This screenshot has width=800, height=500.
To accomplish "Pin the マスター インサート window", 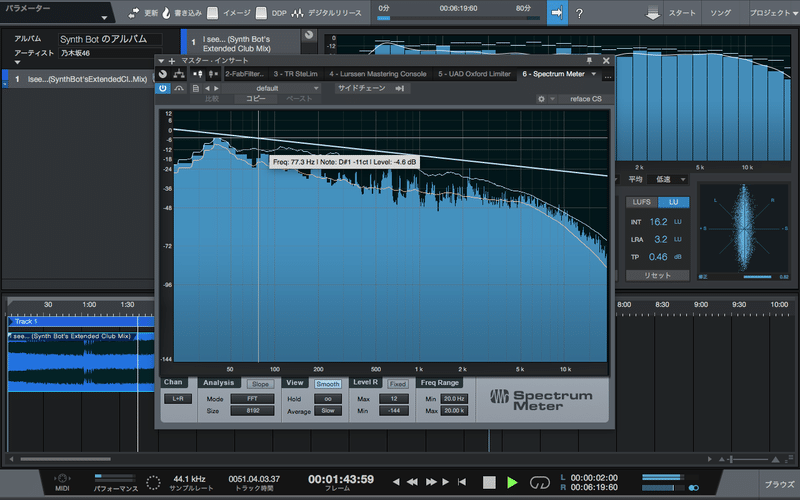I will click(x=589, y=61).
